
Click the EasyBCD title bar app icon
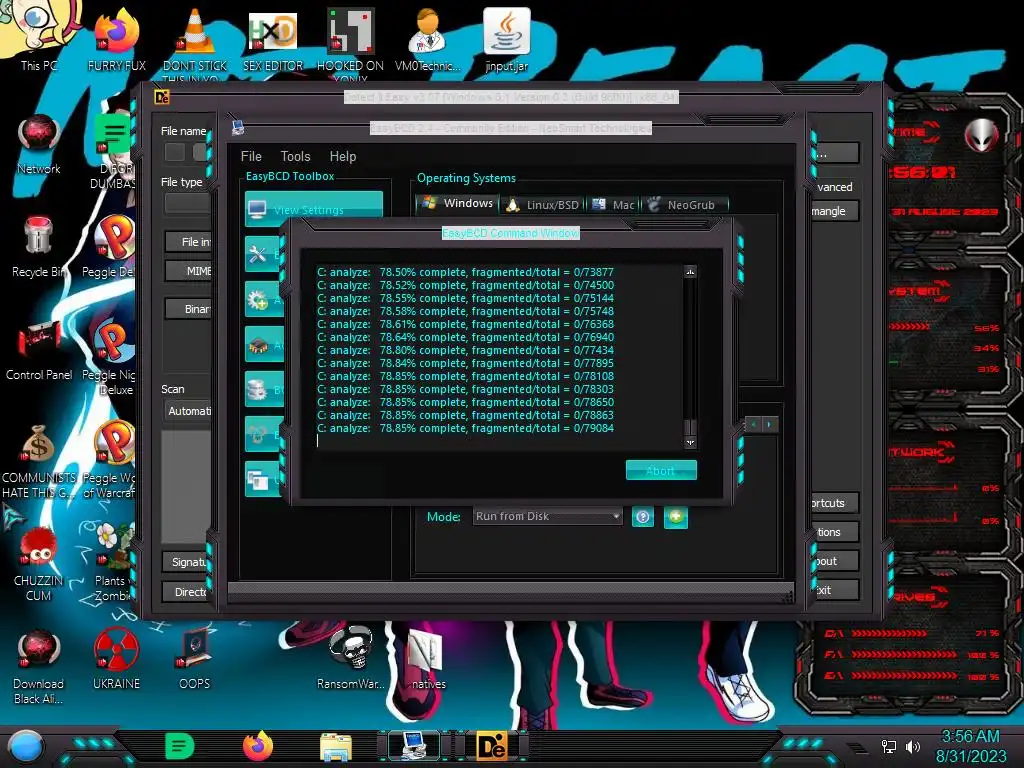(x=238, y=127)
